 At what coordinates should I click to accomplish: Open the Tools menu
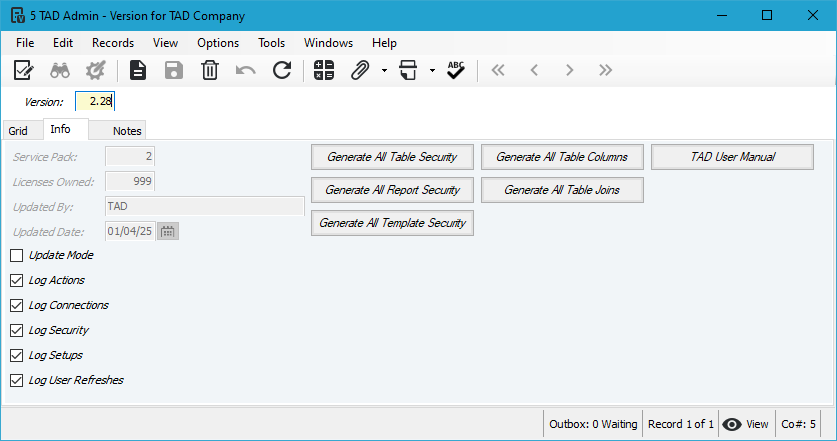272,43
